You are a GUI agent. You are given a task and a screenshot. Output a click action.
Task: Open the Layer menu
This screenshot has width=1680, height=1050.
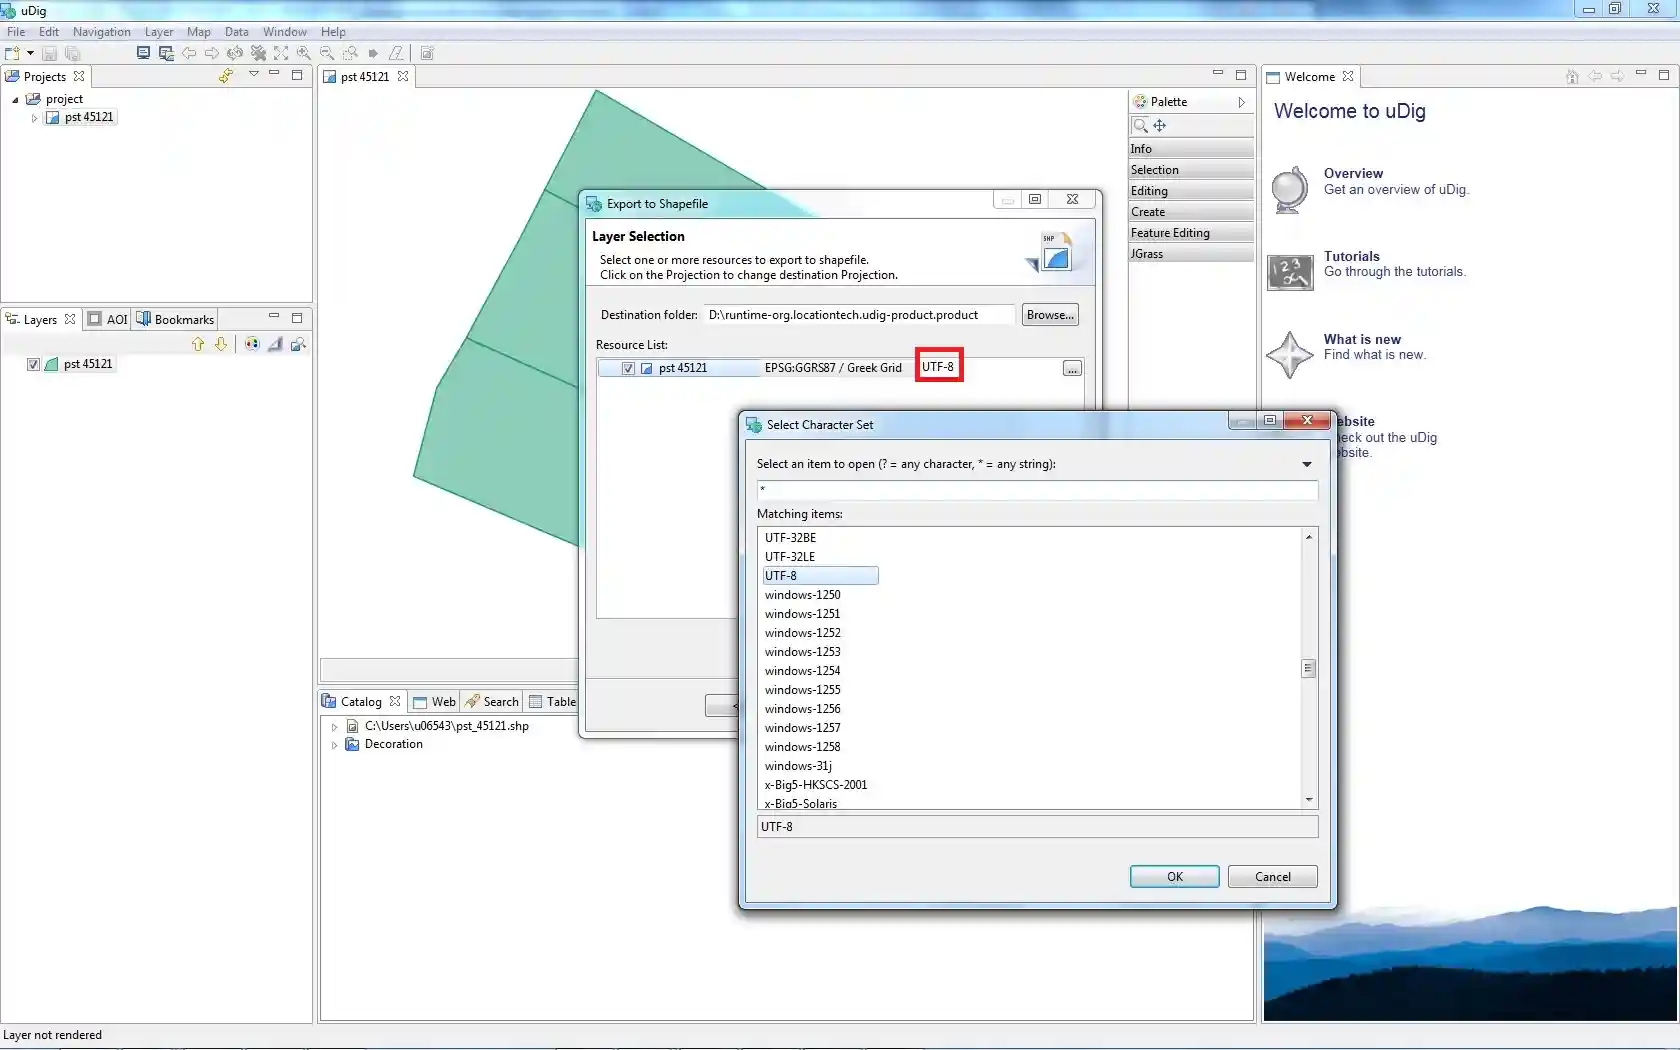[x=159, y=32]
